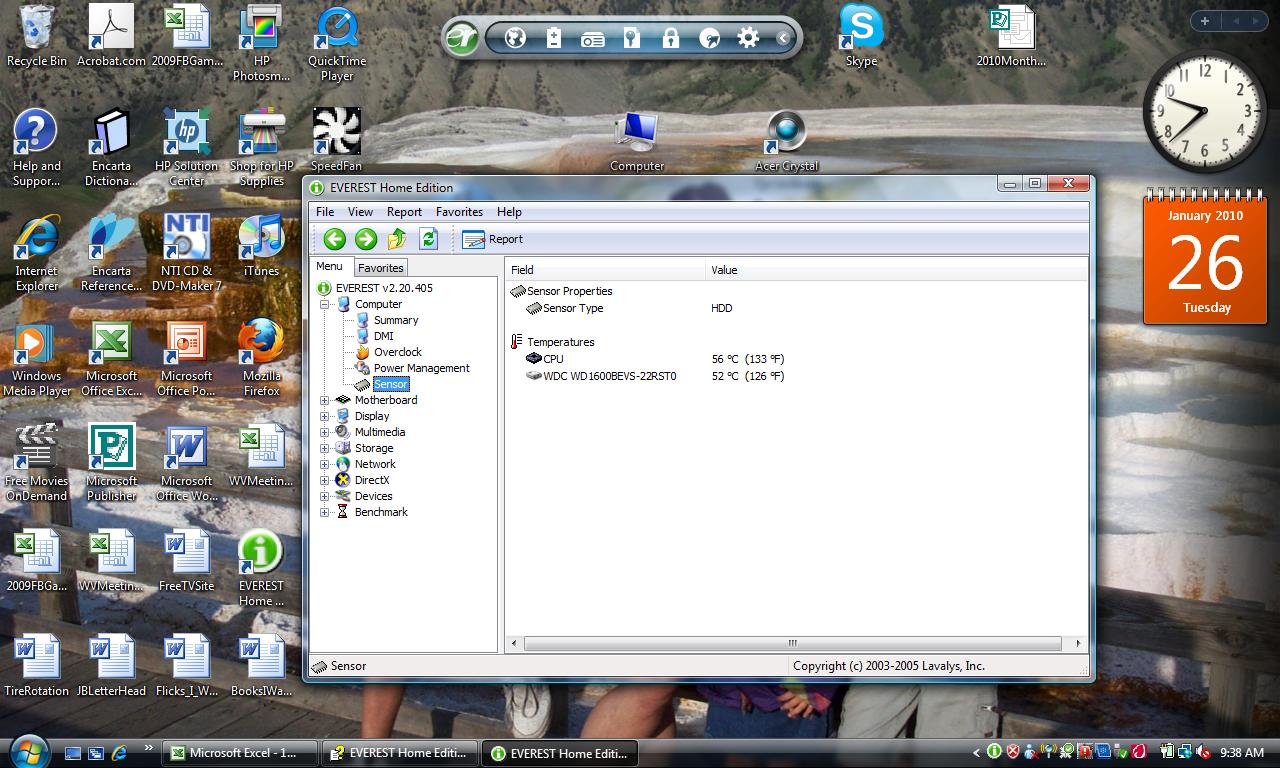Select the Menu tab in left pane
This screenshot has width=1280, height=768.
(329, 266)
